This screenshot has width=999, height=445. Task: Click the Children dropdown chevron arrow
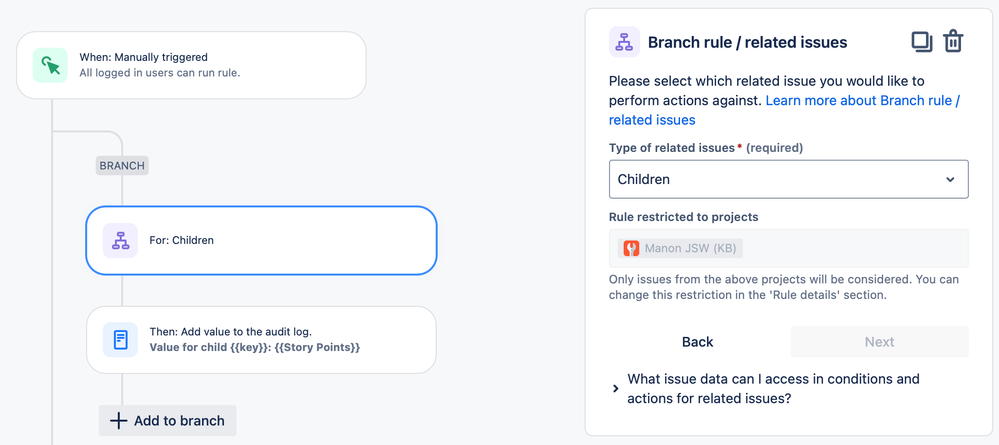tap(950, 180)
